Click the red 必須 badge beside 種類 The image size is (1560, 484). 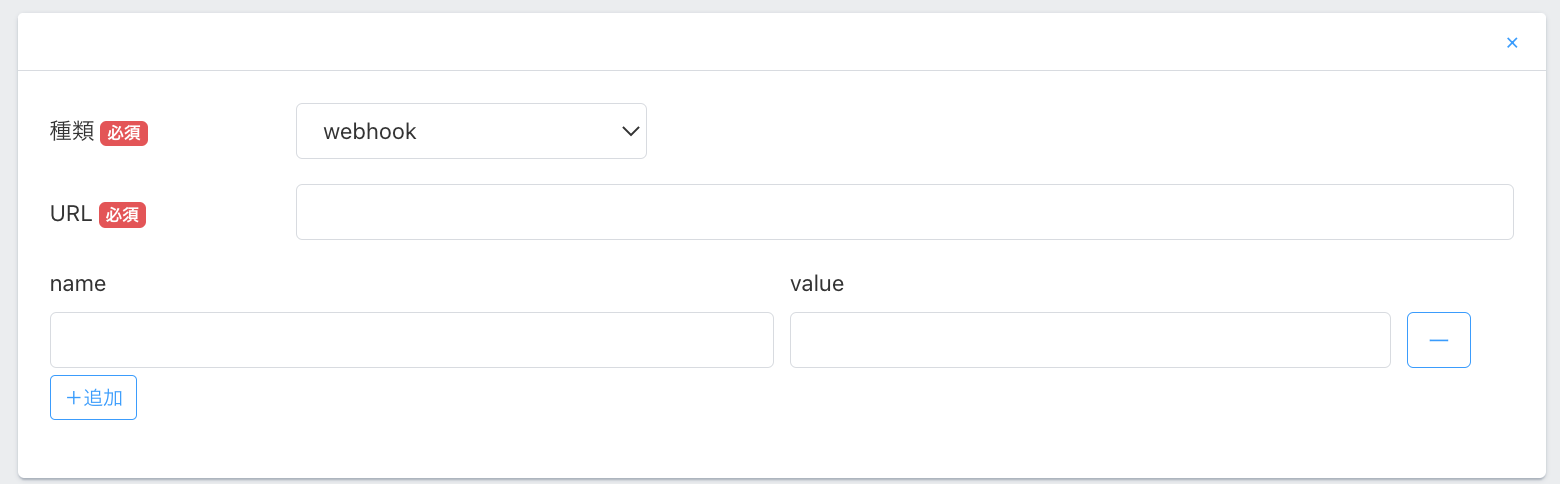click(124, 133)
